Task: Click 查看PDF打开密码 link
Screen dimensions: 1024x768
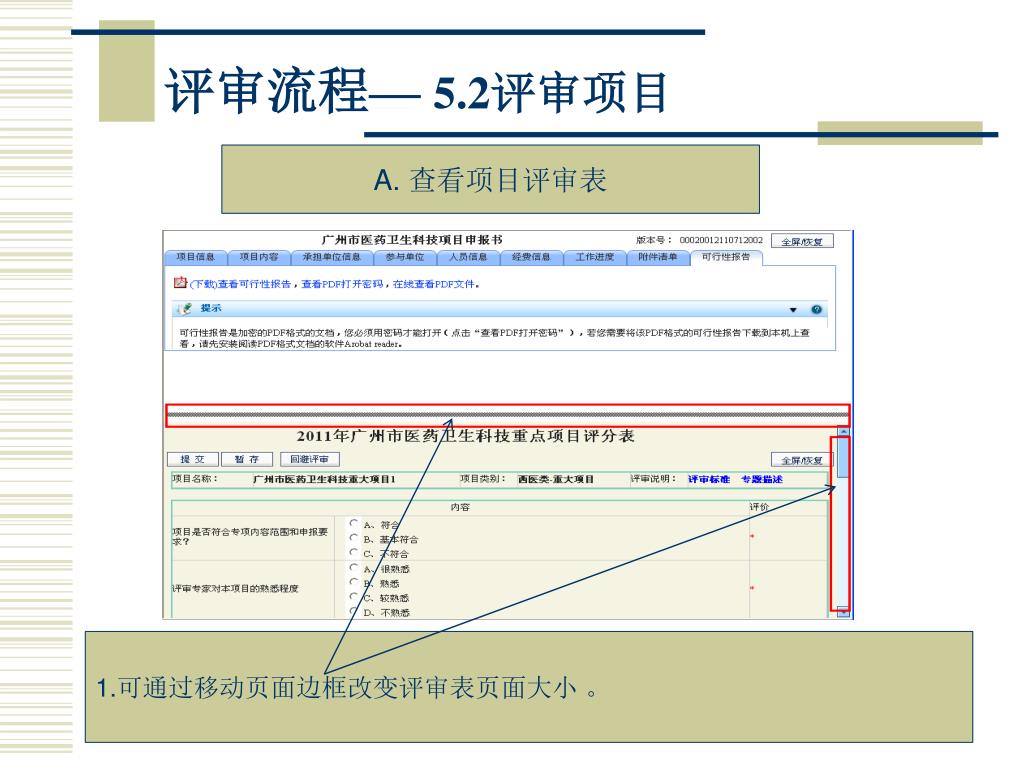Action: 342,284
